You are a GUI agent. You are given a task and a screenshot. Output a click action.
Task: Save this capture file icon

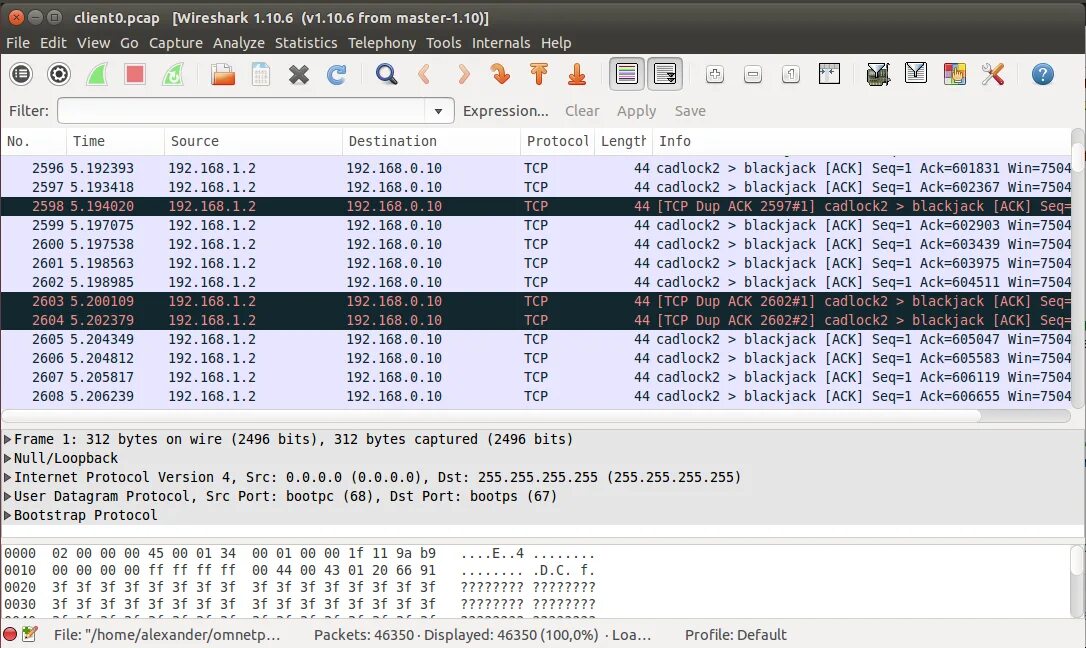pos(261,74)
